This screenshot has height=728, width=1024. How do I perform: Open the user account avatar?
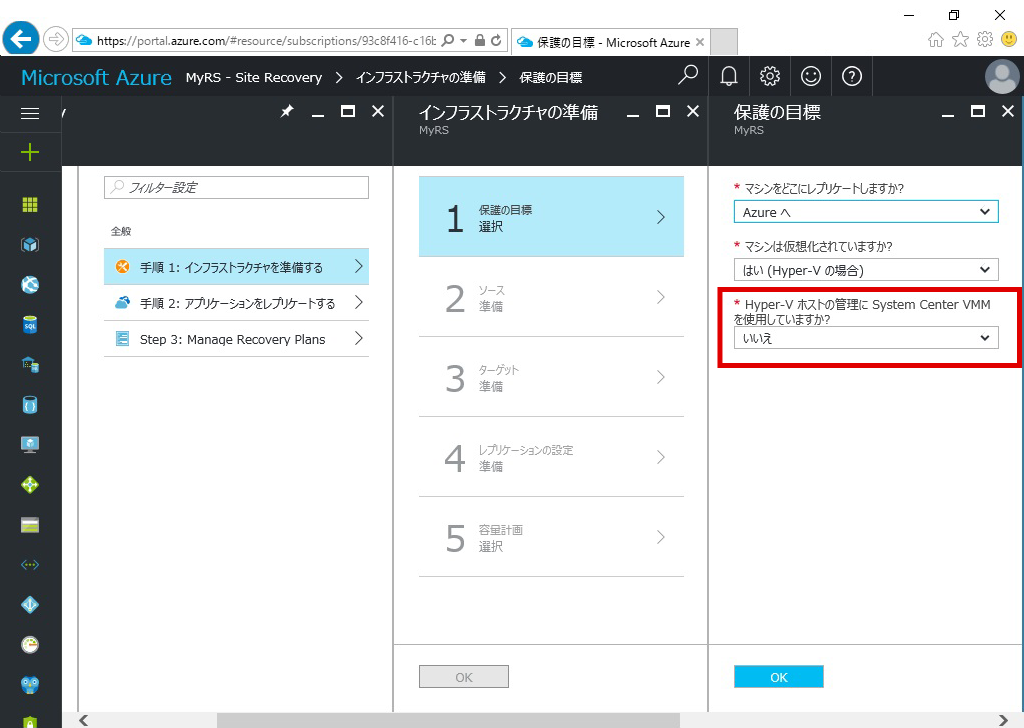(1002, 77)
